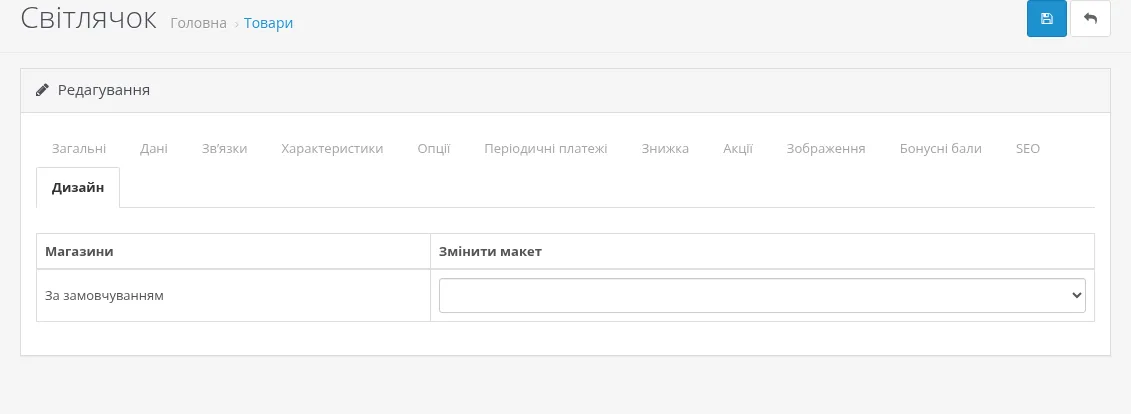Switch to the Опції tab
This screenshot has height=414, width=1131.
pyautogui.click(x=434, y=149)
